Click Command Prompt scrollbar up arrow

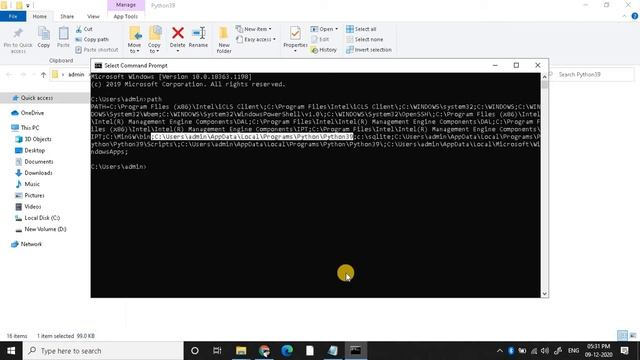(x=544, y=76)
